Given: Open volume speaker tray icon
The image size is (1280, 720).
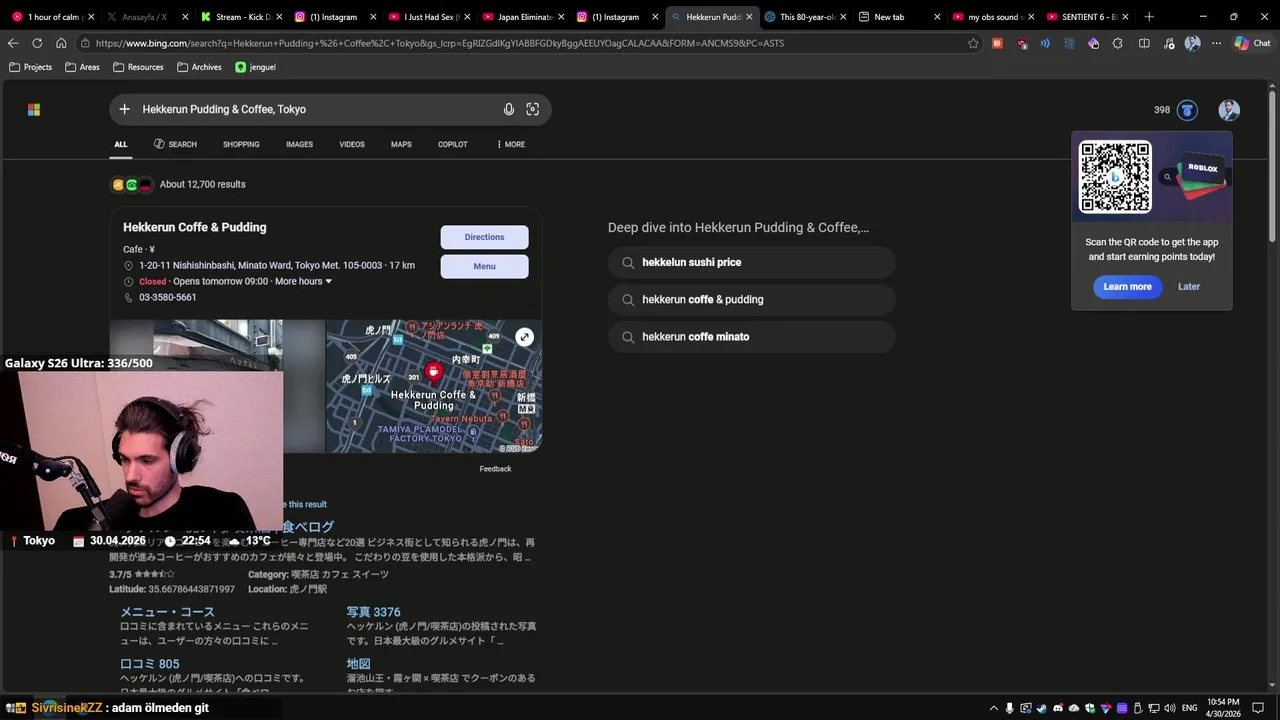Looking at the screenshot, I should (1169, 708).
